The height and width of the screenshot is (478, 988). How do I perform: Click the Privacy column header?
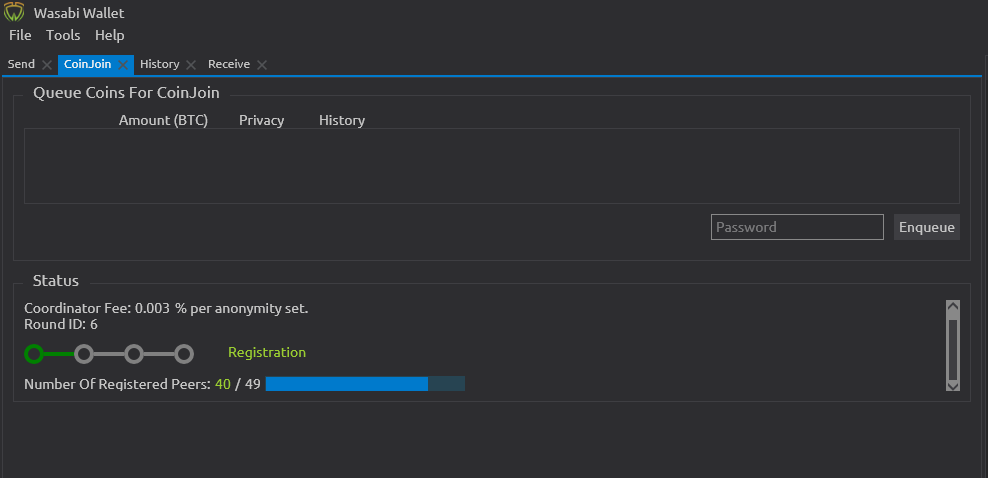[x=261, y=120]
